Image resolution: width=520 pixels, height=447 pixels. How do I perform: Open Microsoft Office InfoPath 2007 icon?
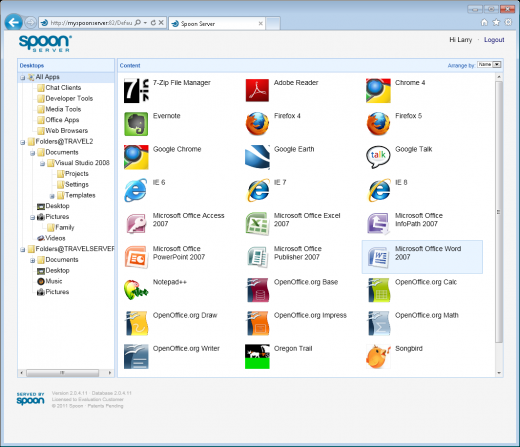pyautogui.click(x=378, y=223)
